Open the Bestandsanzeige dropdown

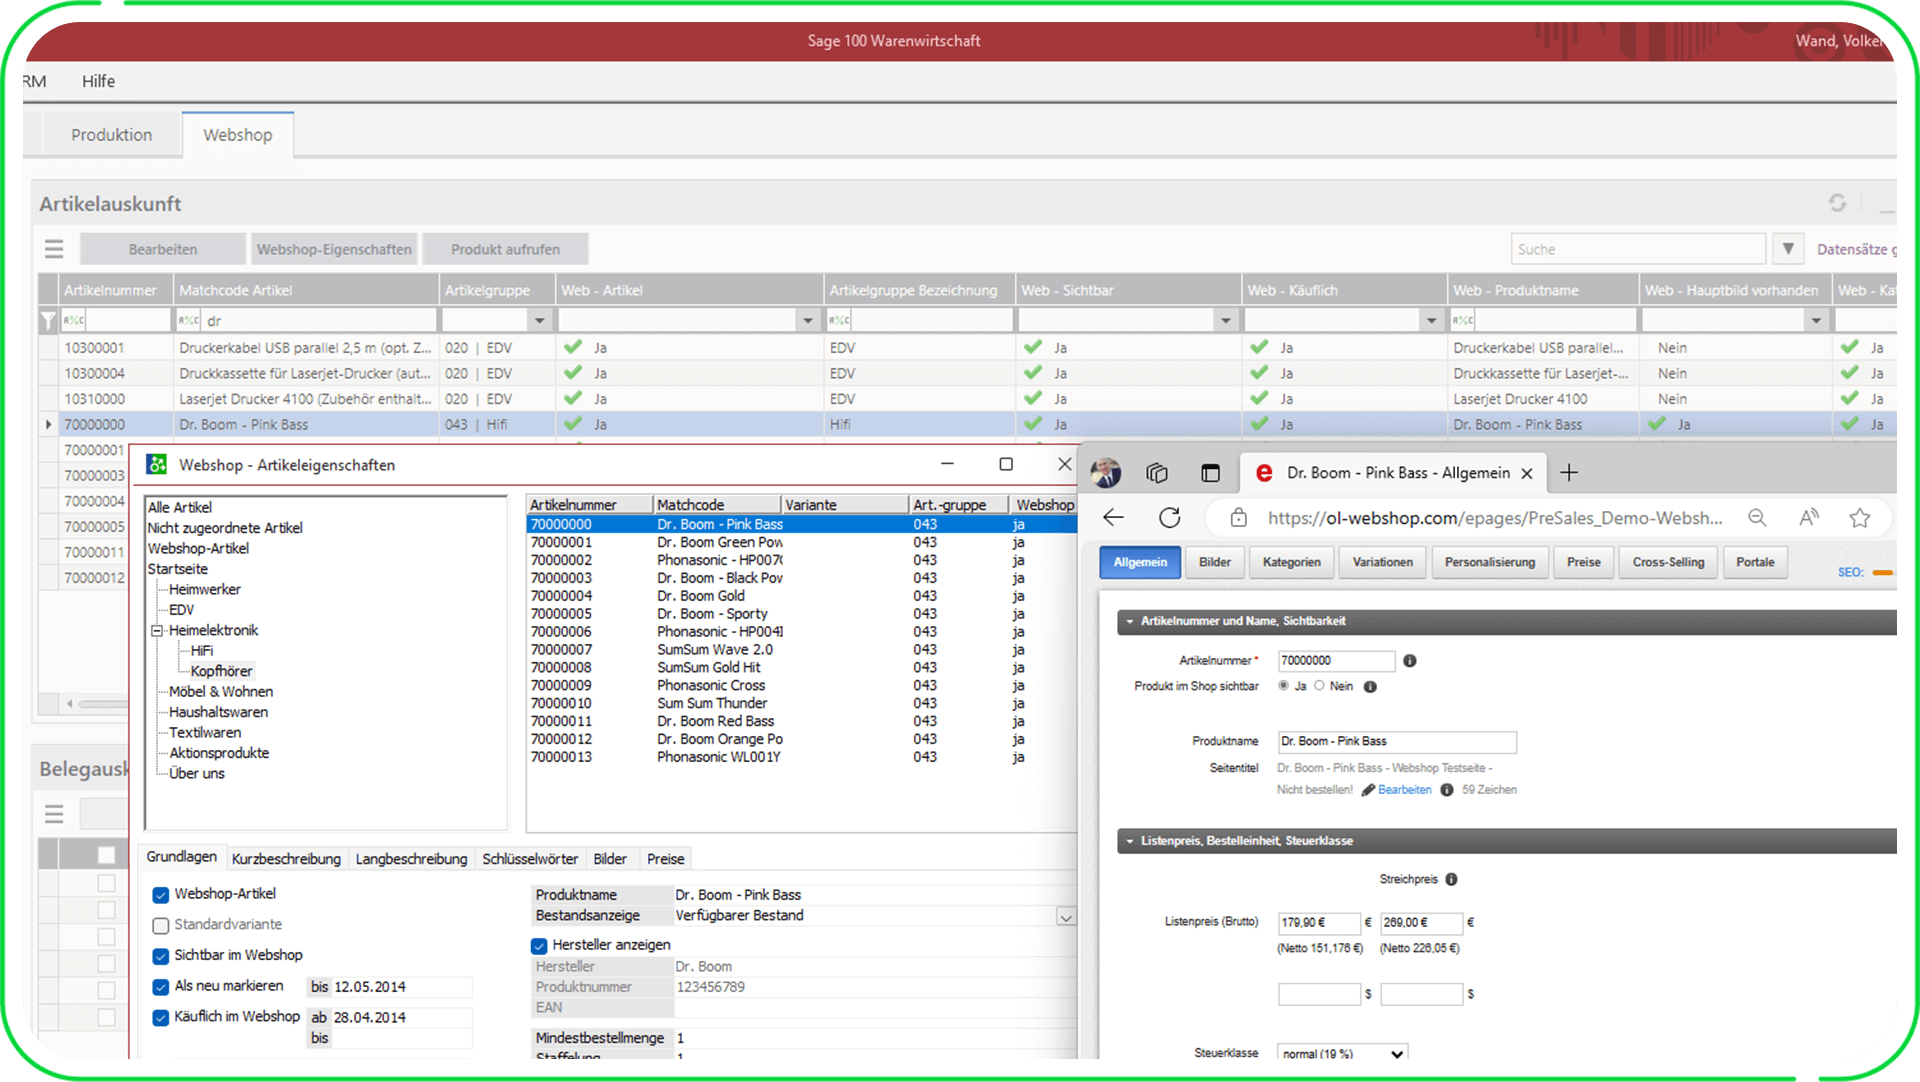click(1066, 916)
